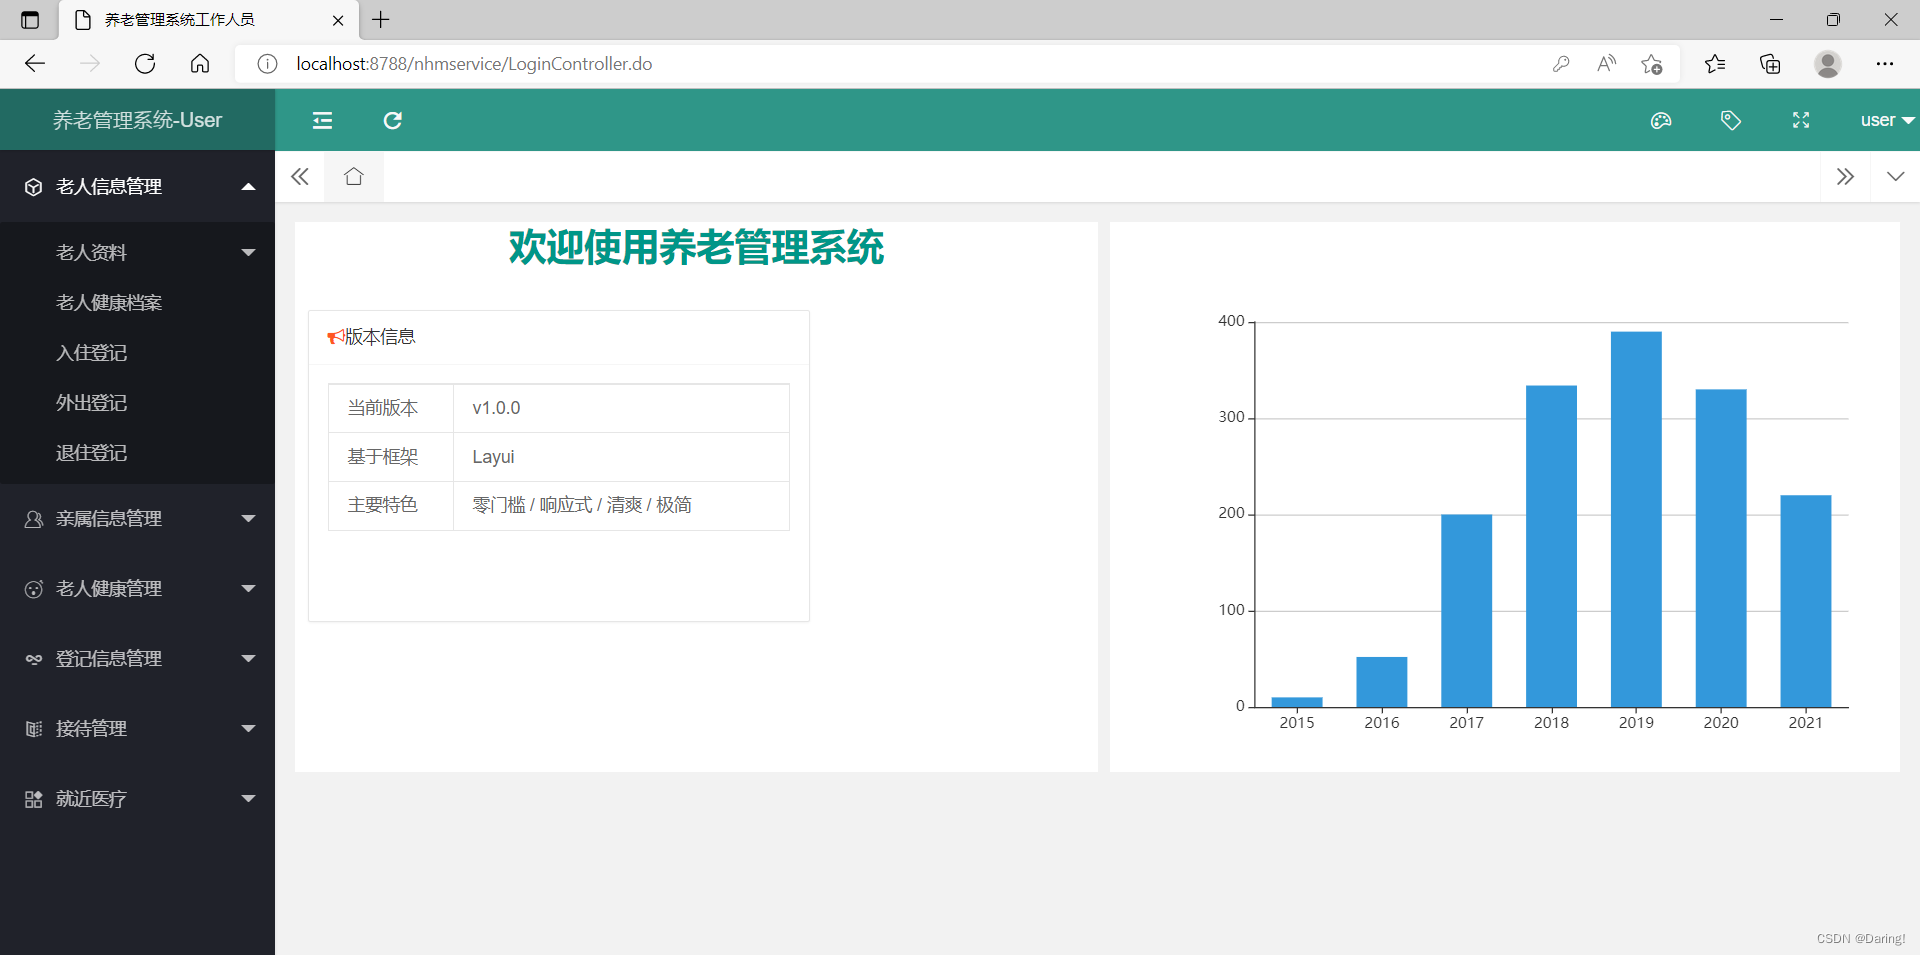
Task: Open the theme palette icon
Action: 1661,121
